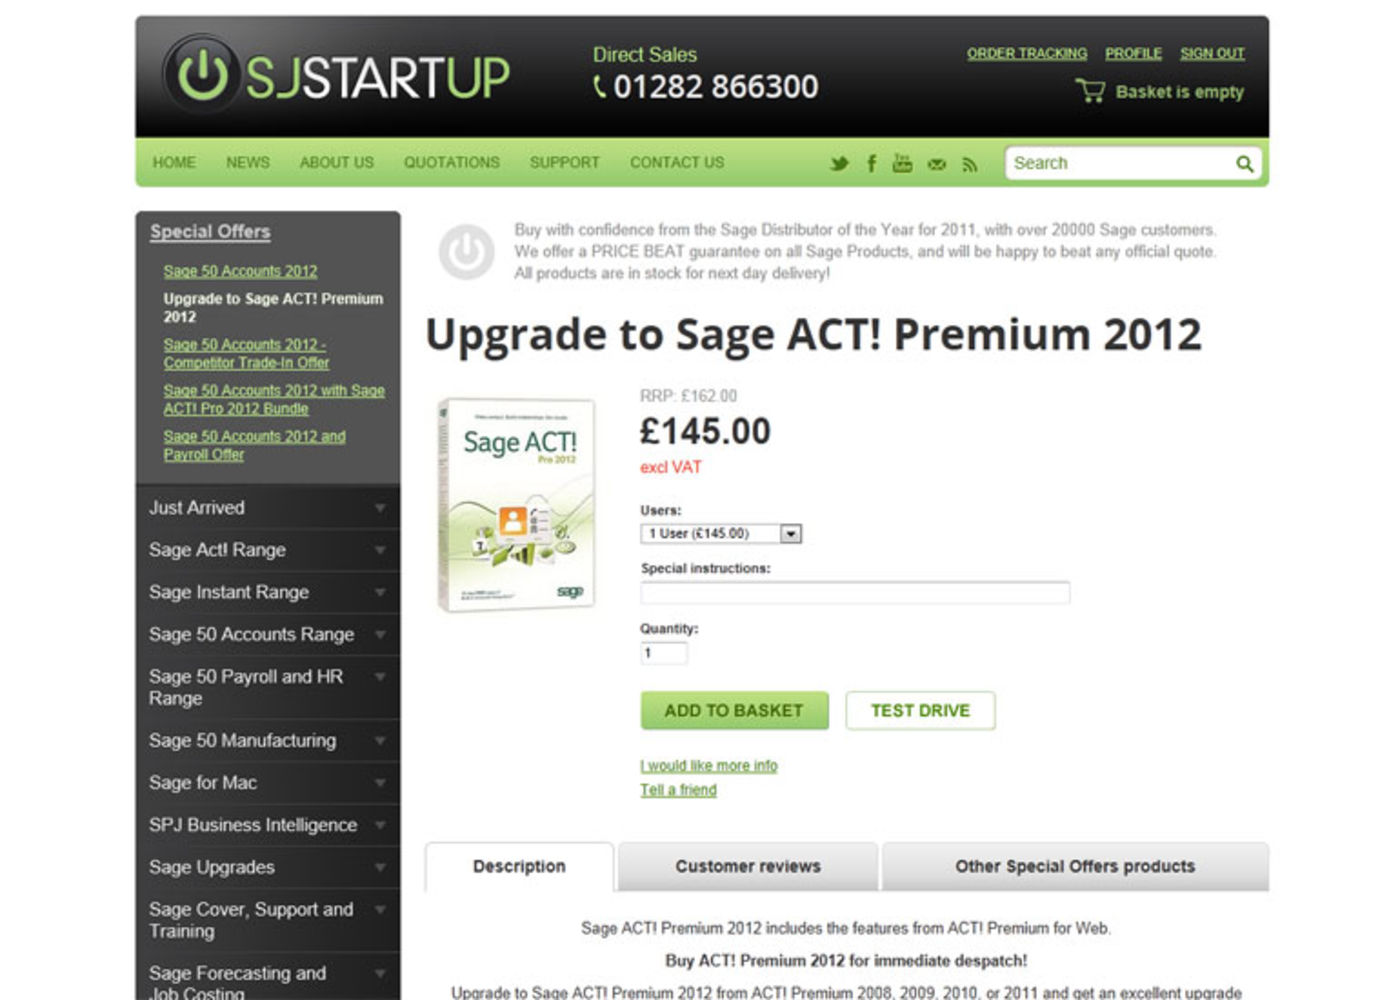1400x1000 pixels.
Task: Open the Quotations menu item
Action: (452, 162)
